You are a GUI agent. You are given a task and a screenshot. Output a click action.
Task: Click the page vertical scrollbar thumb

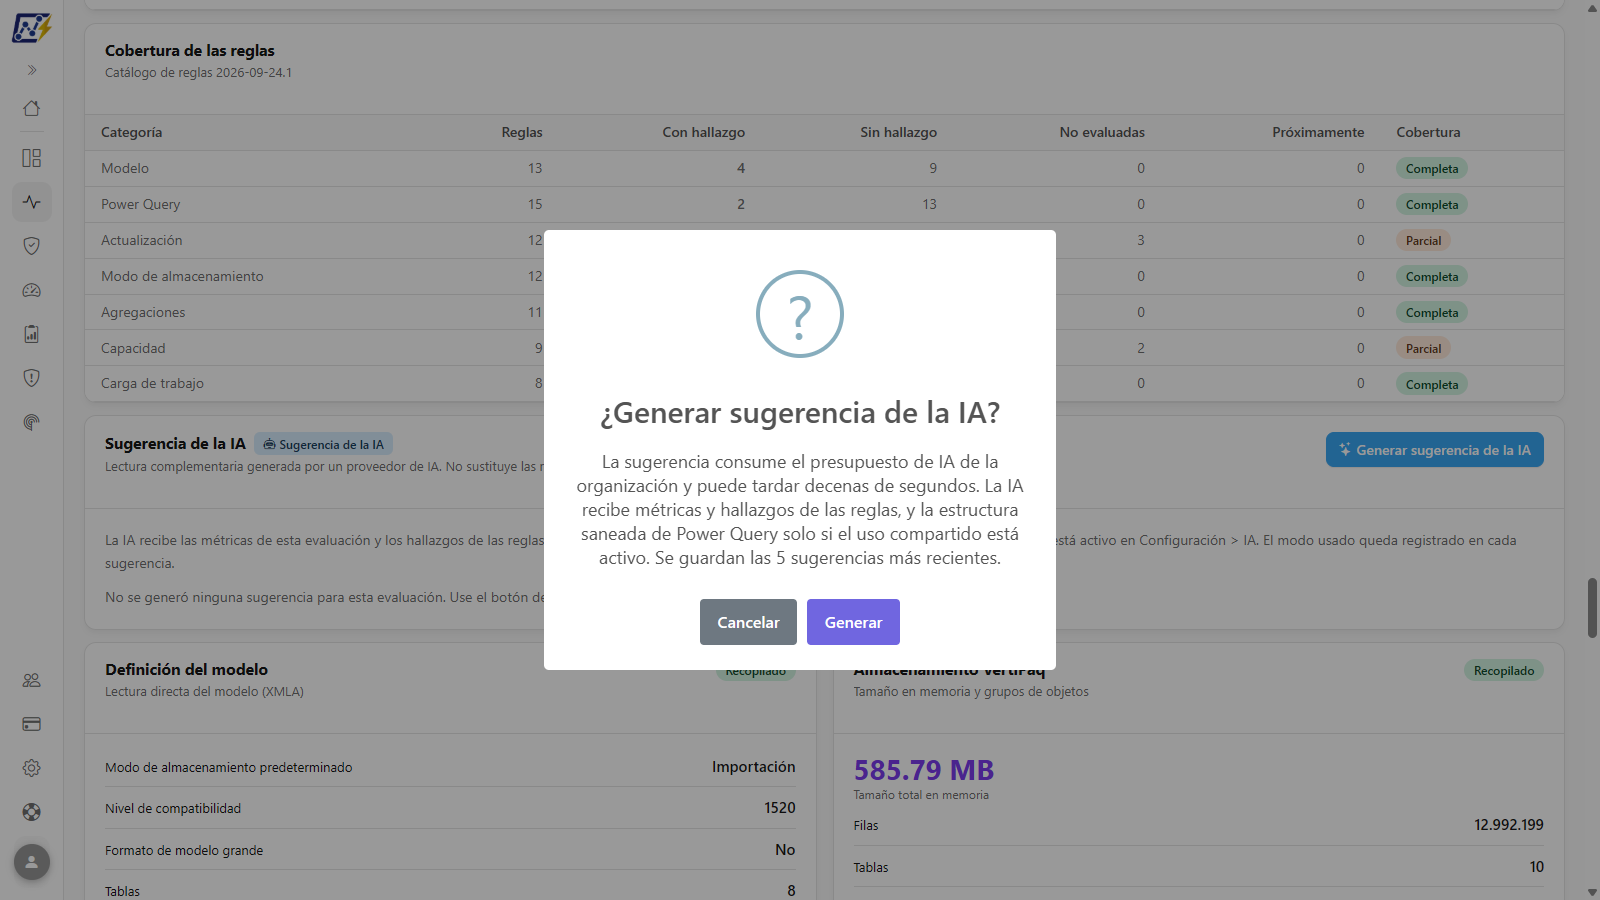click(1592, 607)
